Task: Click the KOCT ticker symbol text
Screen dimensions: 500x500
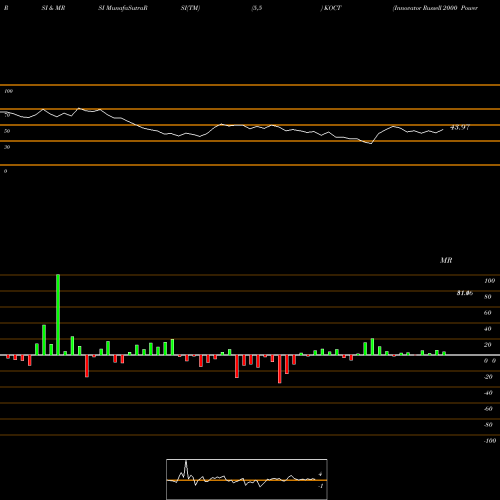Action: pyautogui.click(x=332, y=8)
